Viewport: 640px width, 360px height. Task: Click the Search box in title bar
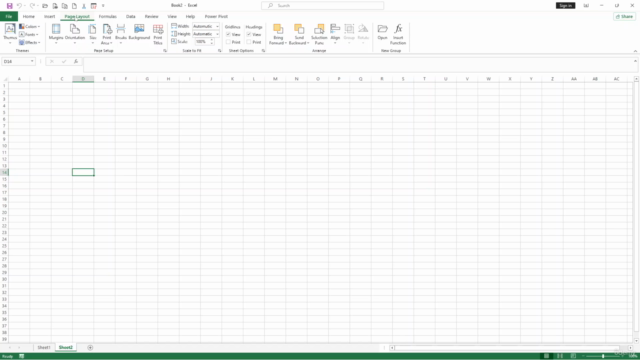[322, 5]
